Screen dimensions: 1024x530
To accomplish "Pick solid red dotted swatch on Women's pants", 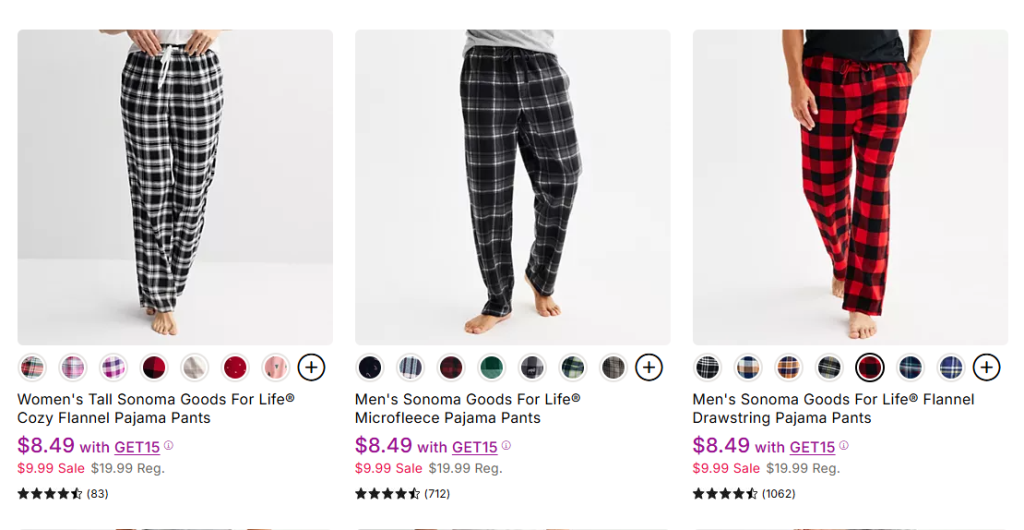I will [x=235, y=367].
